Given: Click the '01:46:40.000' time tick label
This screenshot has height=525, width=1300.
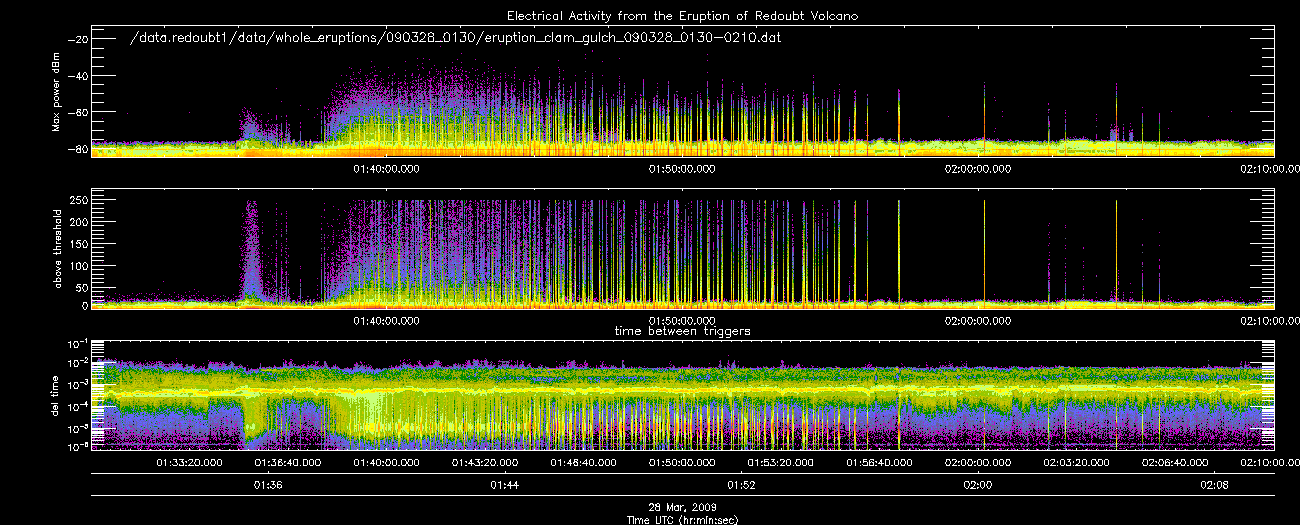Looking at the screenshot, I should pyautogui.click(x=584, y=463).
